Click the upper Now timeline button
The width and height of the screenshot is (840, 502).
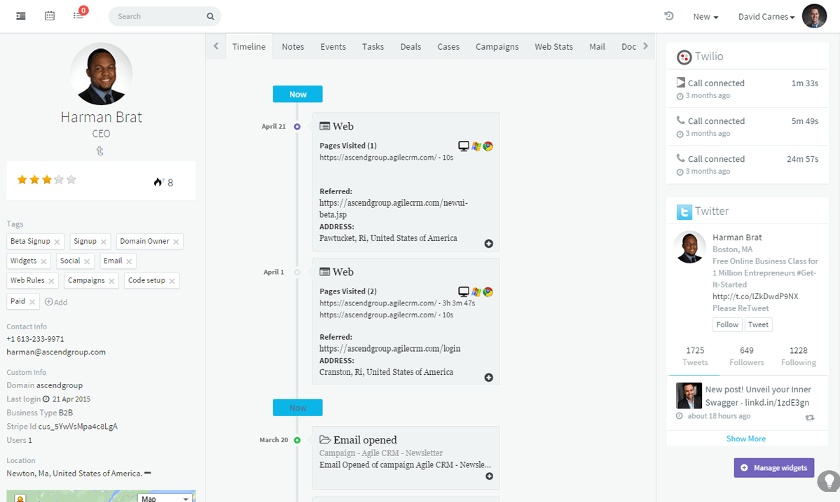click(297, 94)
